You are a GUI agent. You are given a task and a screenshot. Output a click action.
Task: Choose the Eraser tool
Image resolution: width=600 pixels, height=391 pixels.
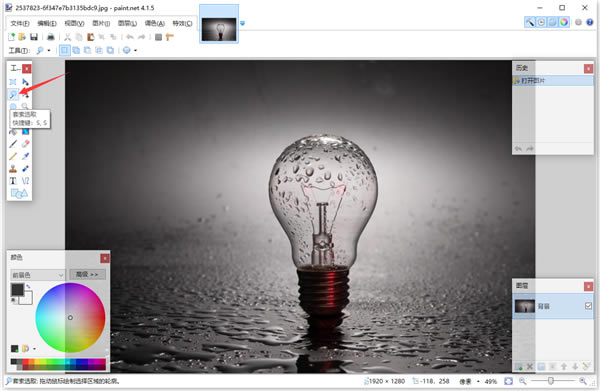pos(25,144)
